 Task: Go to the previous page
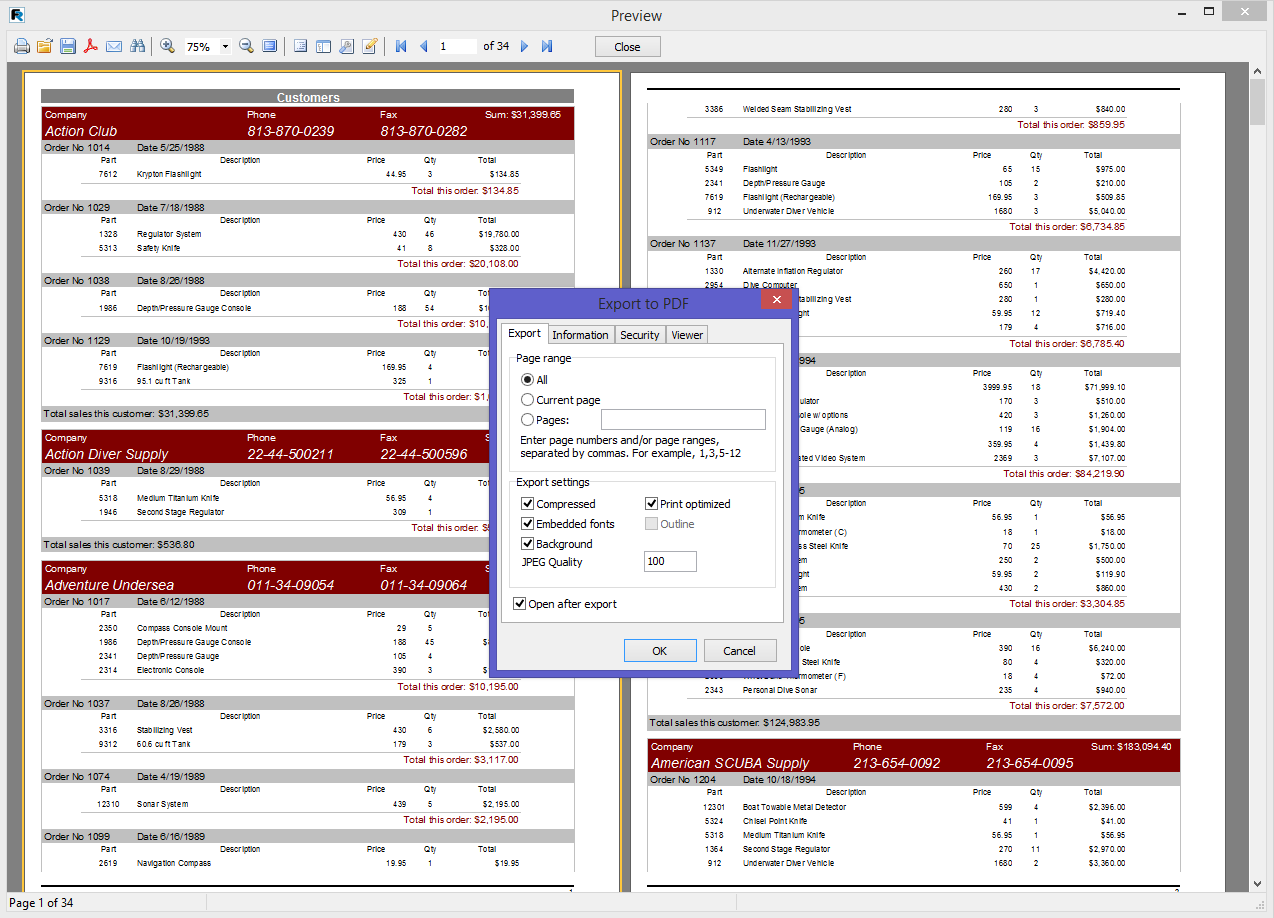424,46
